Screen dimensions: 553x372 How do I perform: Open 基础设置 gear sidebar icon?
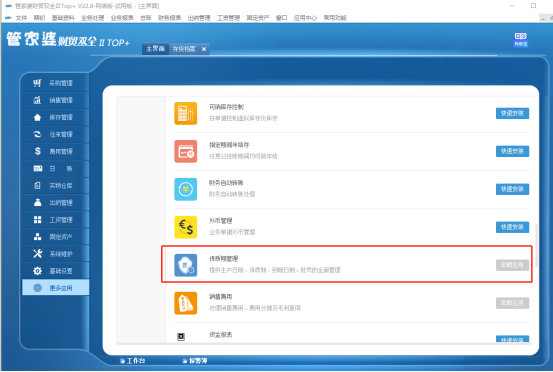pyautogui.click(x=37, y=271)
